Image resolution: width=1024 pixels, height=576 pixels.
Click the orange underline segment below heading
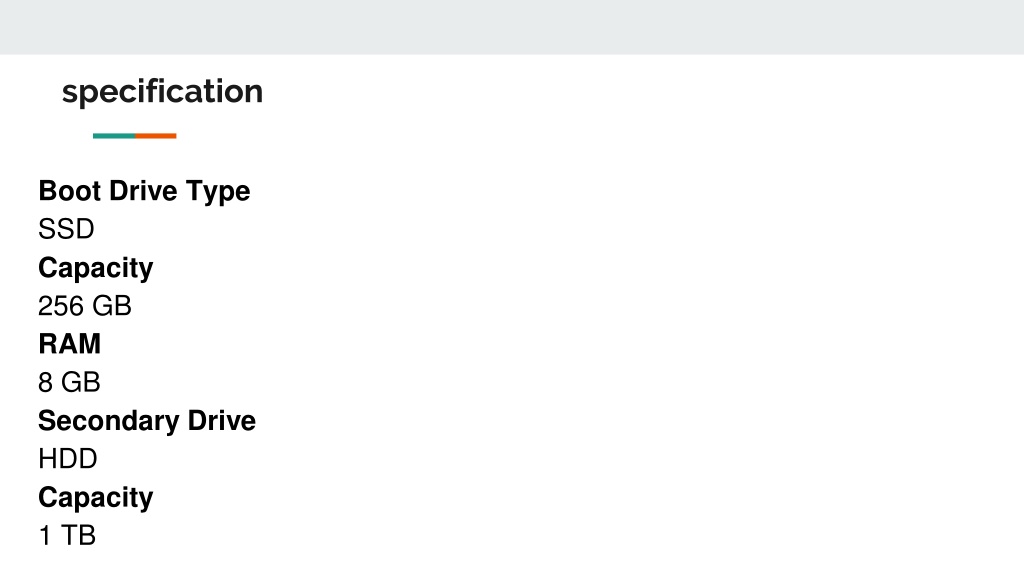155,136
